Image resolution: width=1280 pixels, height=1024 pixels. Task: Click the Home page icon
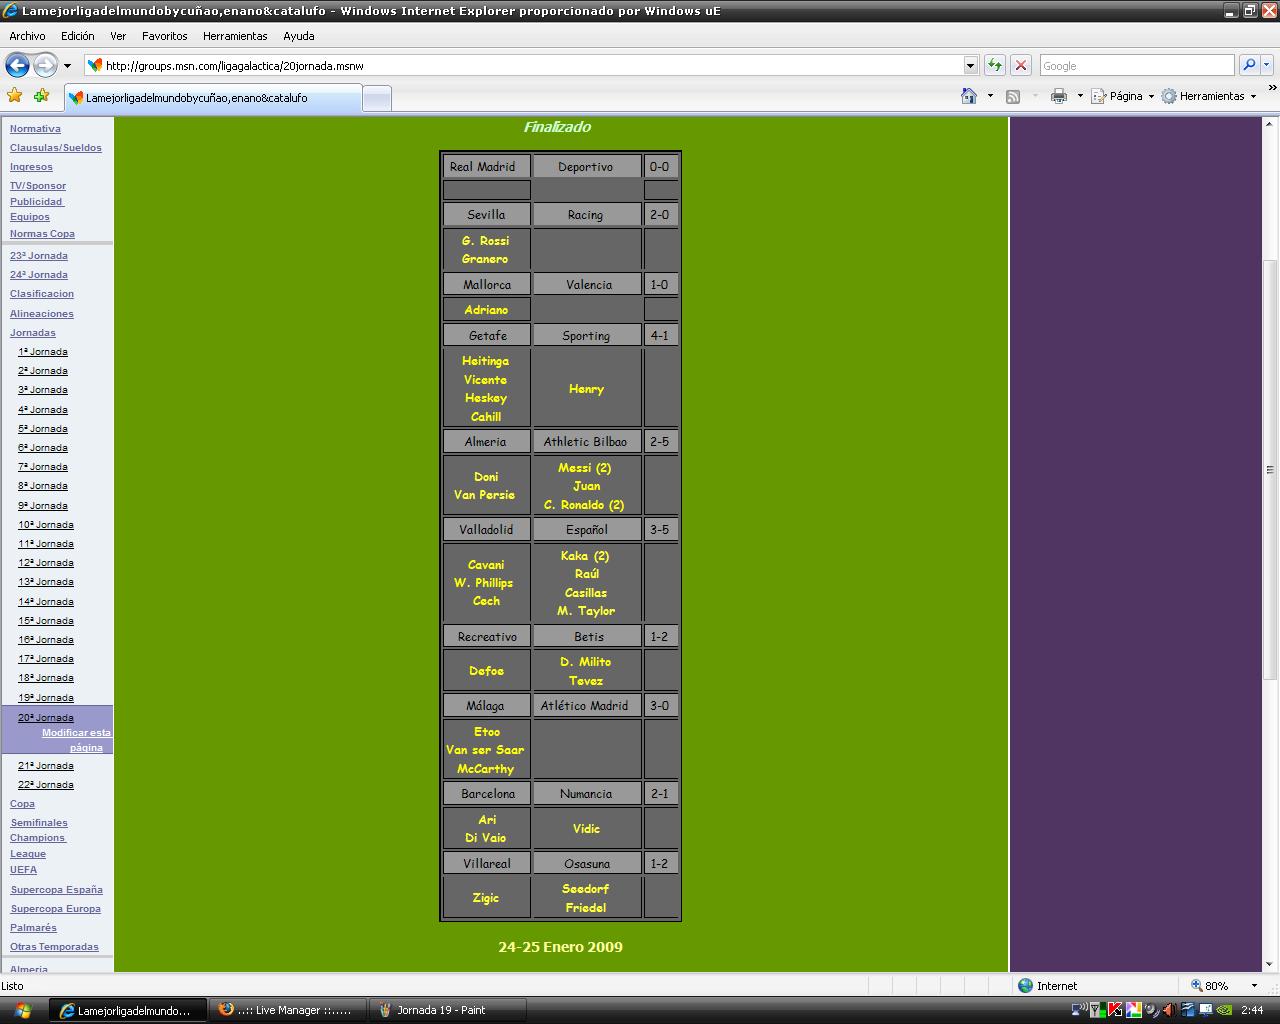coord(968,96)
